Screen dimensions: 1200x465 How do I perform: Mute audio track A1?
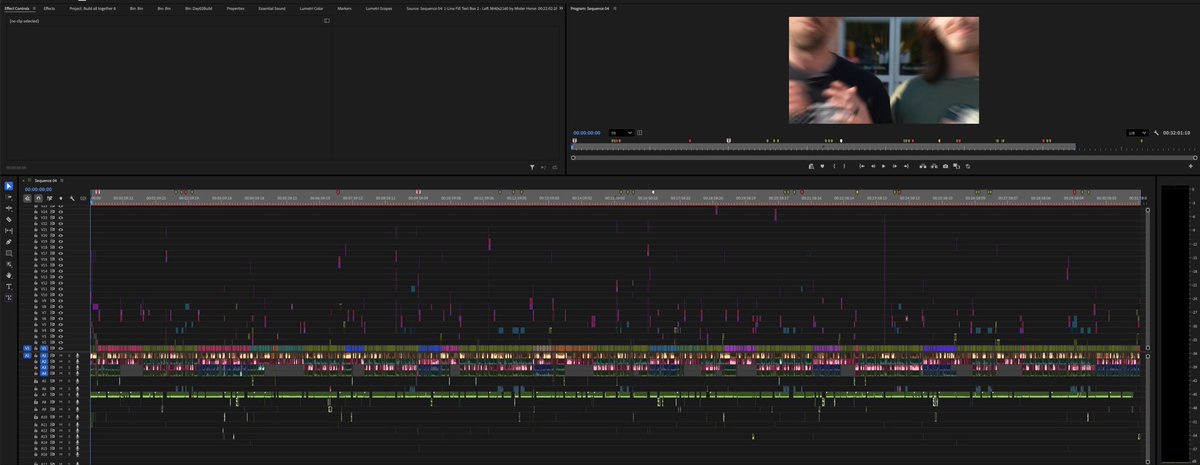point(60,355)
